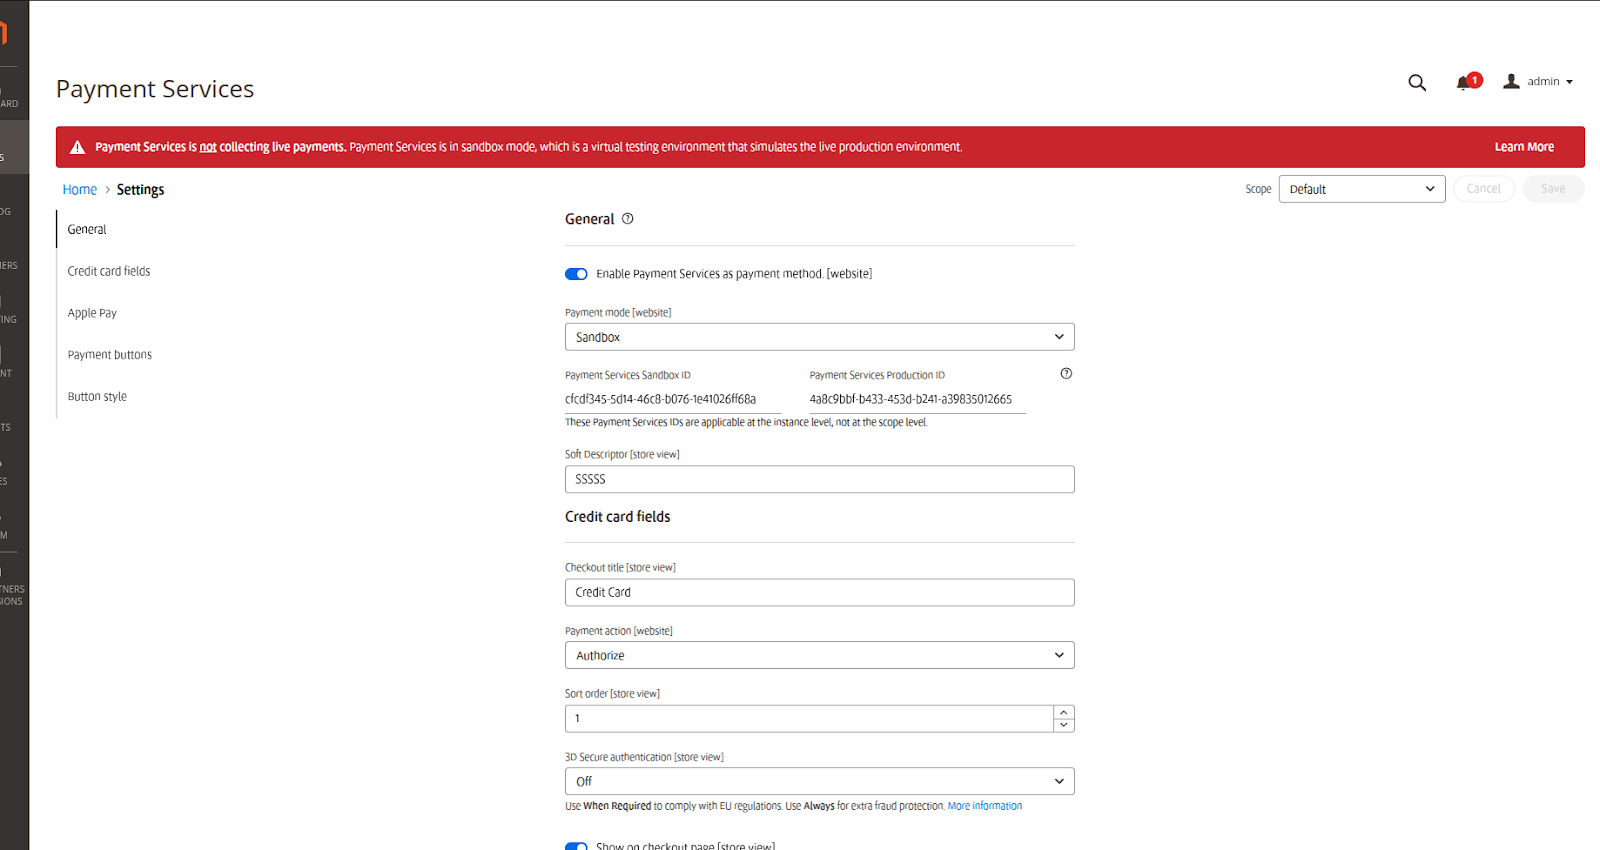Click the admin user account icon
The image size is (1600, 850).
[x=1511, y=82]
